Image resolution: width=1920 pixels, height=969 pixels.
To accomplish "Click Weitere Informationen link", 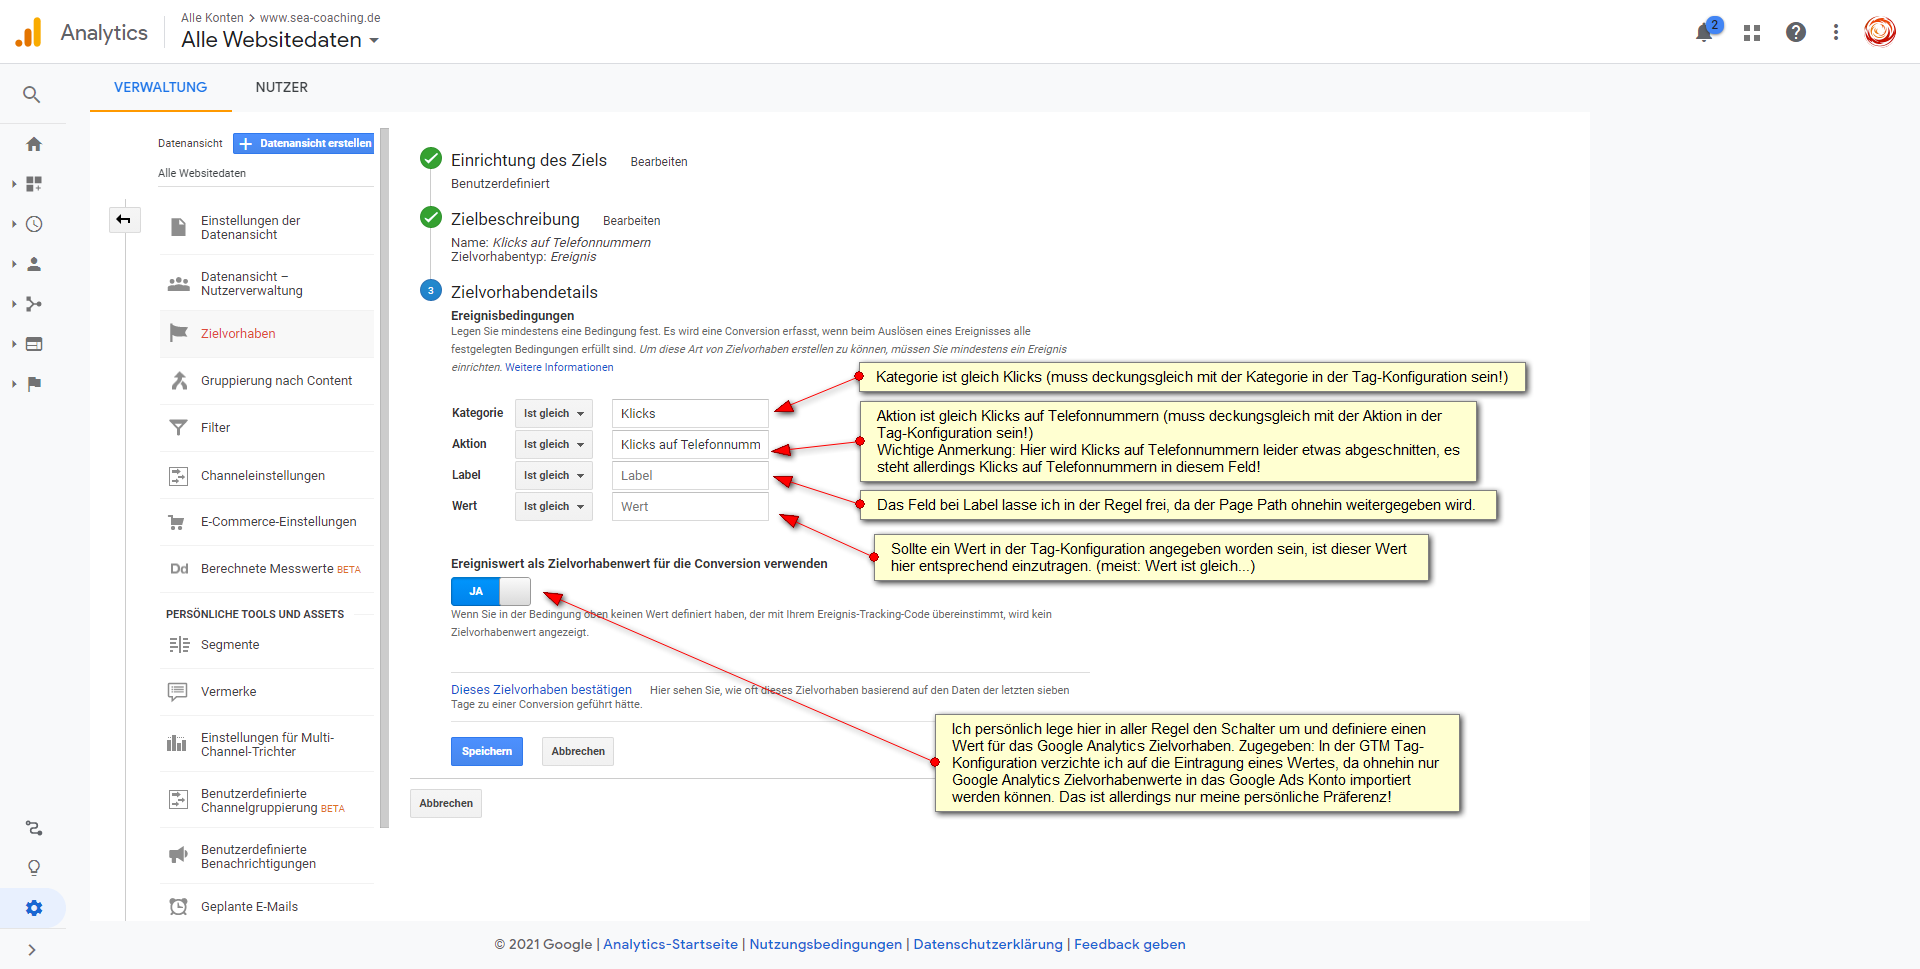I will (559, 368).
